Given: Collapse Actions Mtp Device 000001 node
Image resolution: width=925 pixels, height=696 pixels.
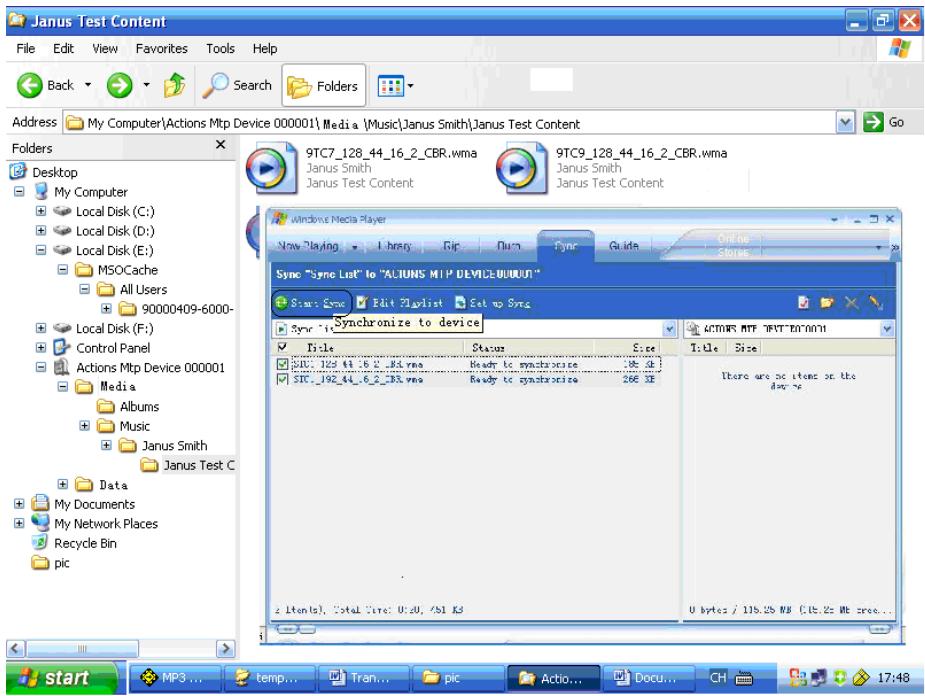Looking at the screenshot, I should [x=41, y=367].
